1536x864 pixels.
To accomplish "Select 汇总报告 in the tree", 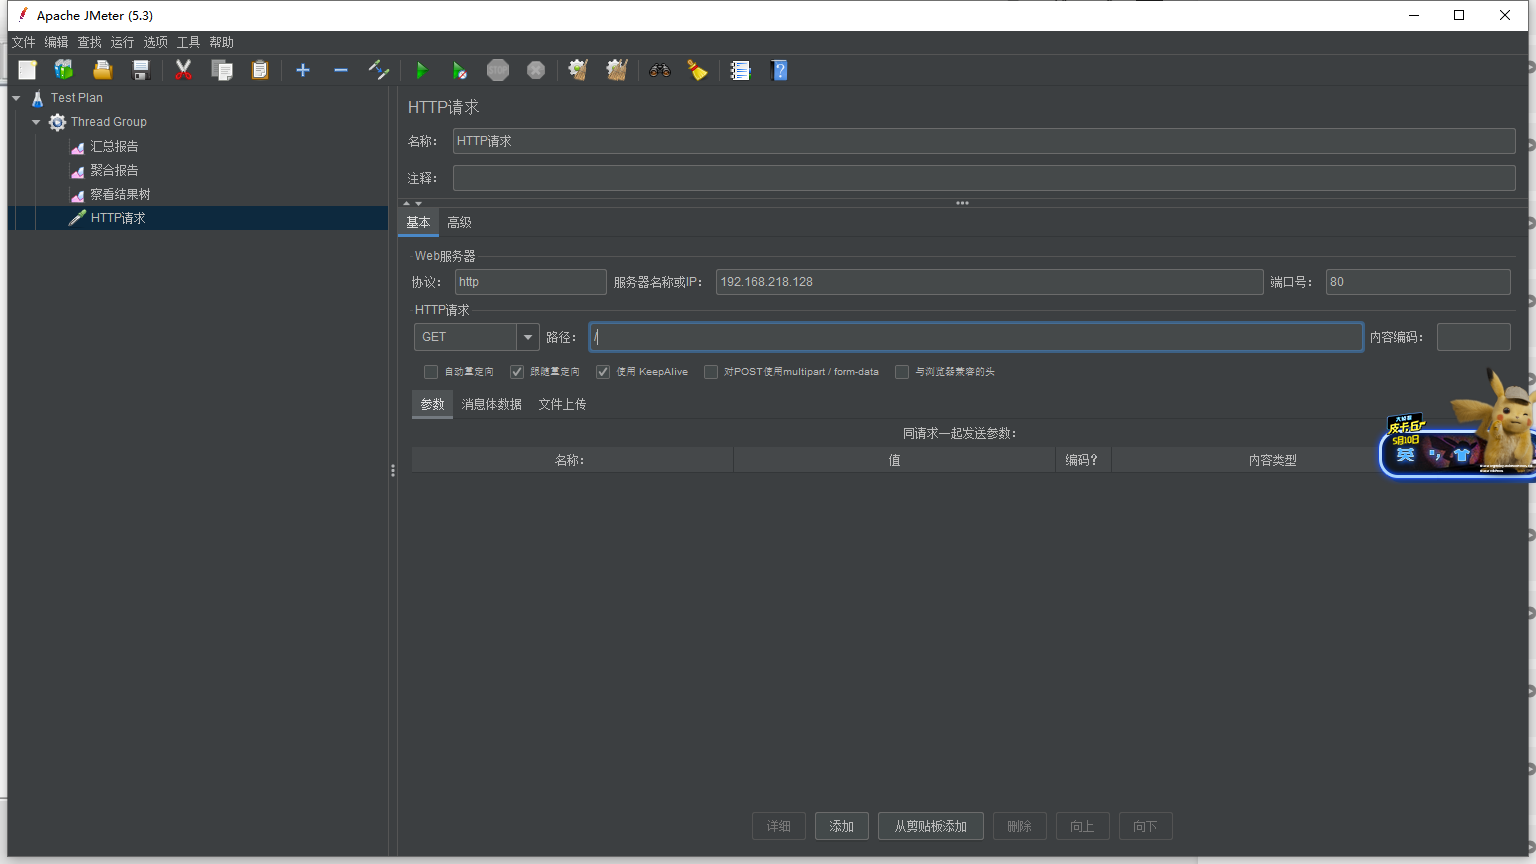I will tap(114, 146).
